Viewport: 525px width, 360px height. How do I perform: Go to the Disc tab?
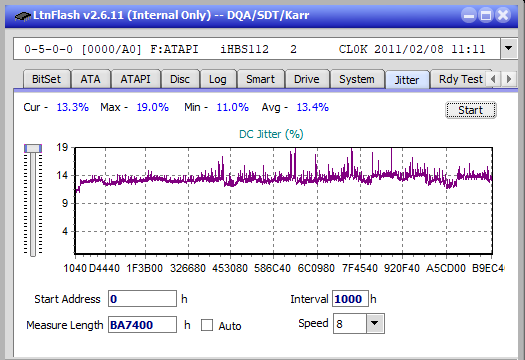[x=180, y=79]
